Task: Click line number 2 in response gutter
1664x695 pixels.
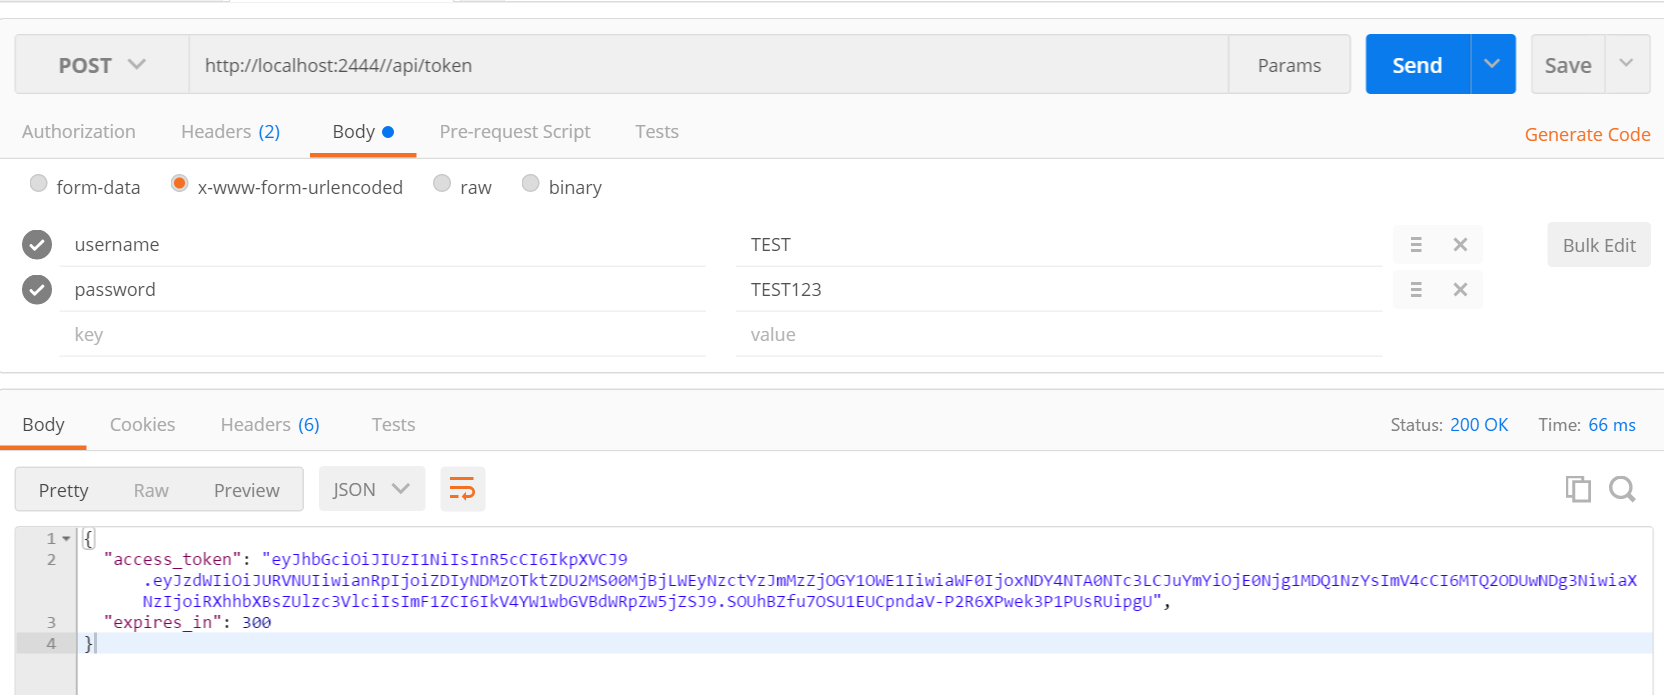Action: pyautogui.click(x=51, y=560)
